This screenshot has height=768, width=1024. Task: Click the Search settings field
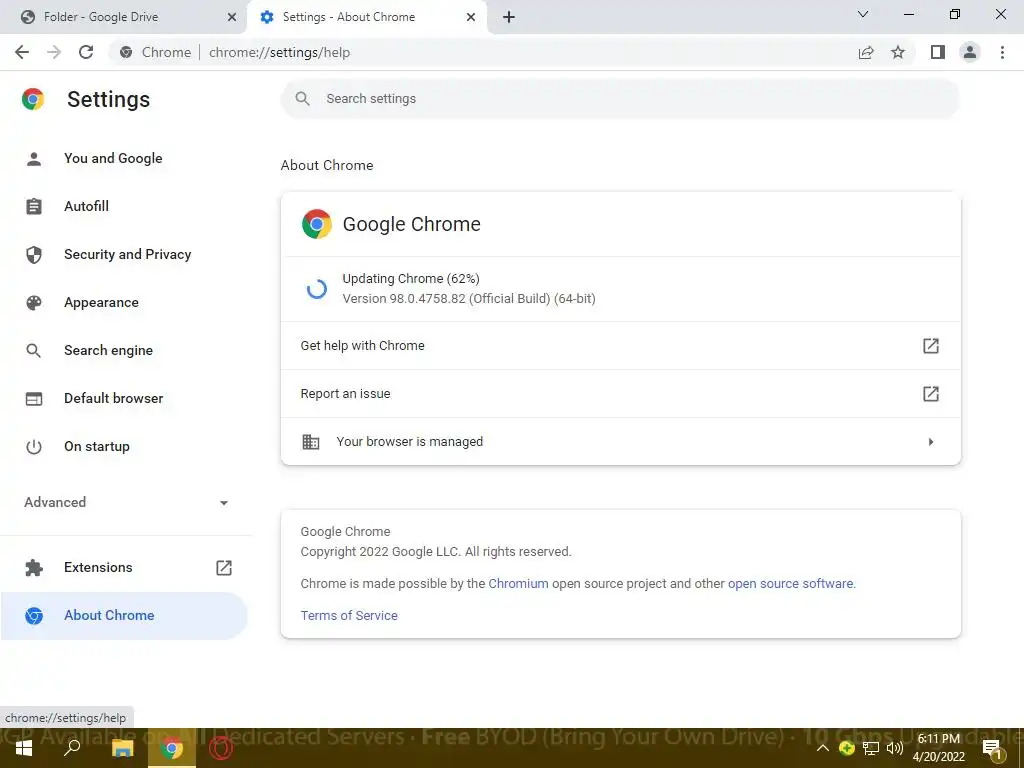(x=620, y=99)
